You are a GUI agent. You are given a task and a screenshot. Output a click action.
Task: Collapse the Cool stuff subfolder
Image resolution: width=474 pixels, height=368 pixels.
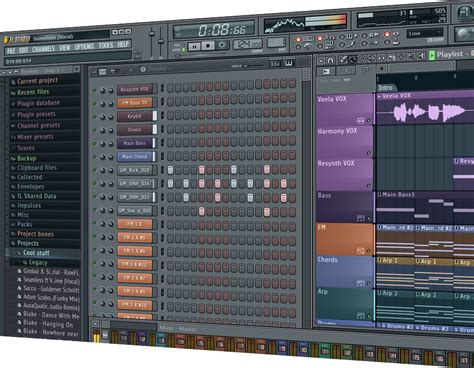[x=36, y=253]
